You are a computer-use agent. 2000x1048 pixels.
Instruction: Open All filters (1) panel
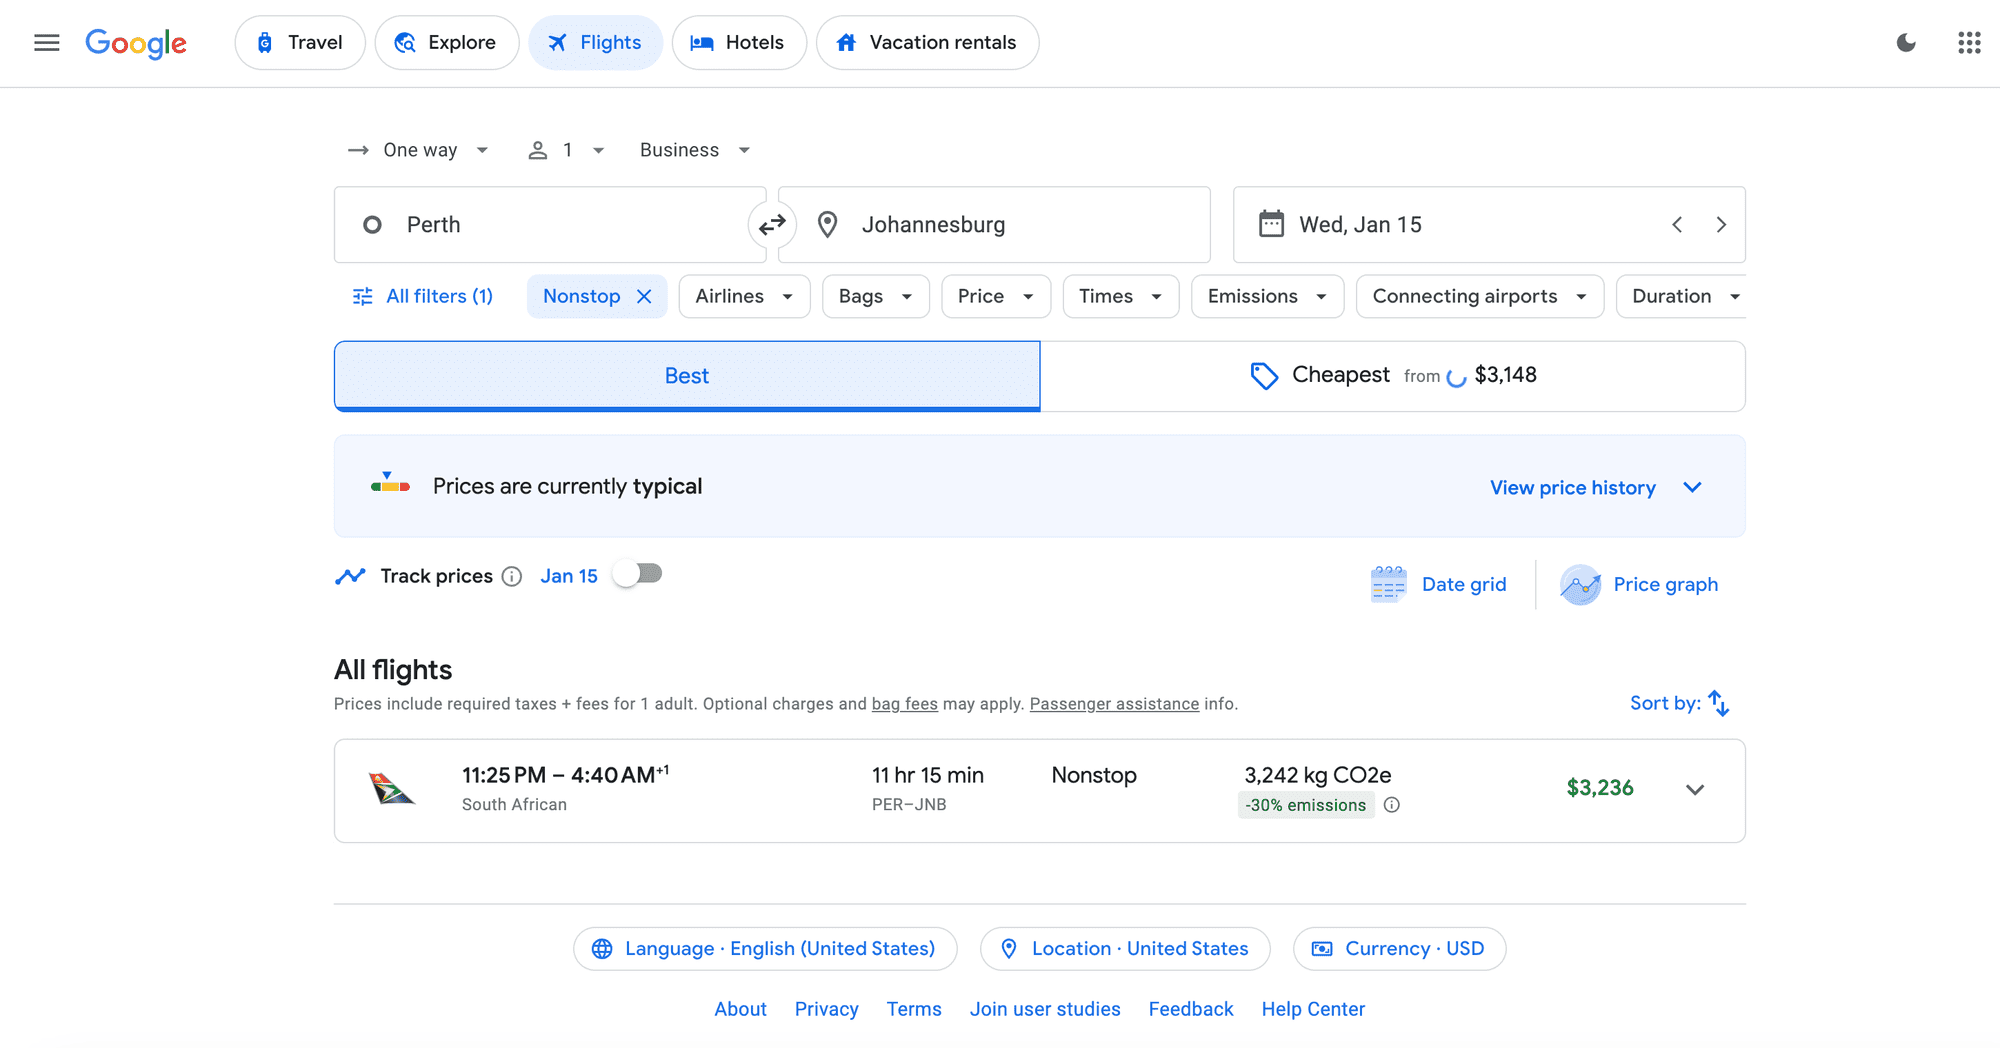[423, 296]
